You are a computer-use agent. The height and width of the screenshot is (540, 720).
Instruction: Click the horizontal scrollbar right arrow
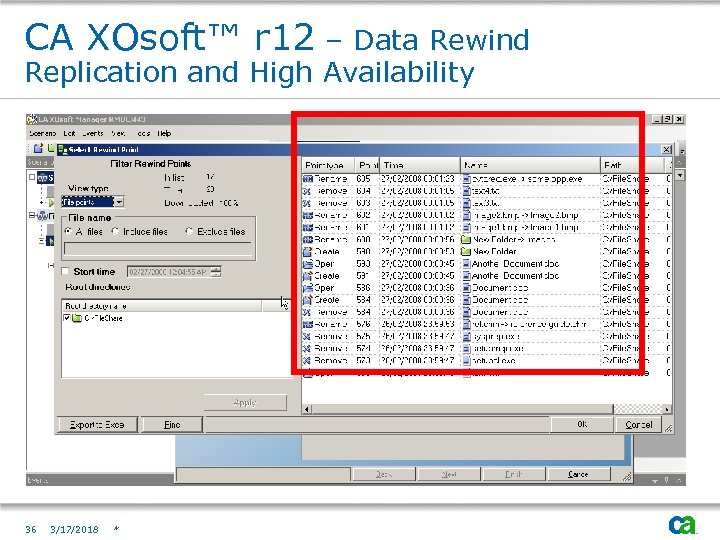coord(667,409)
